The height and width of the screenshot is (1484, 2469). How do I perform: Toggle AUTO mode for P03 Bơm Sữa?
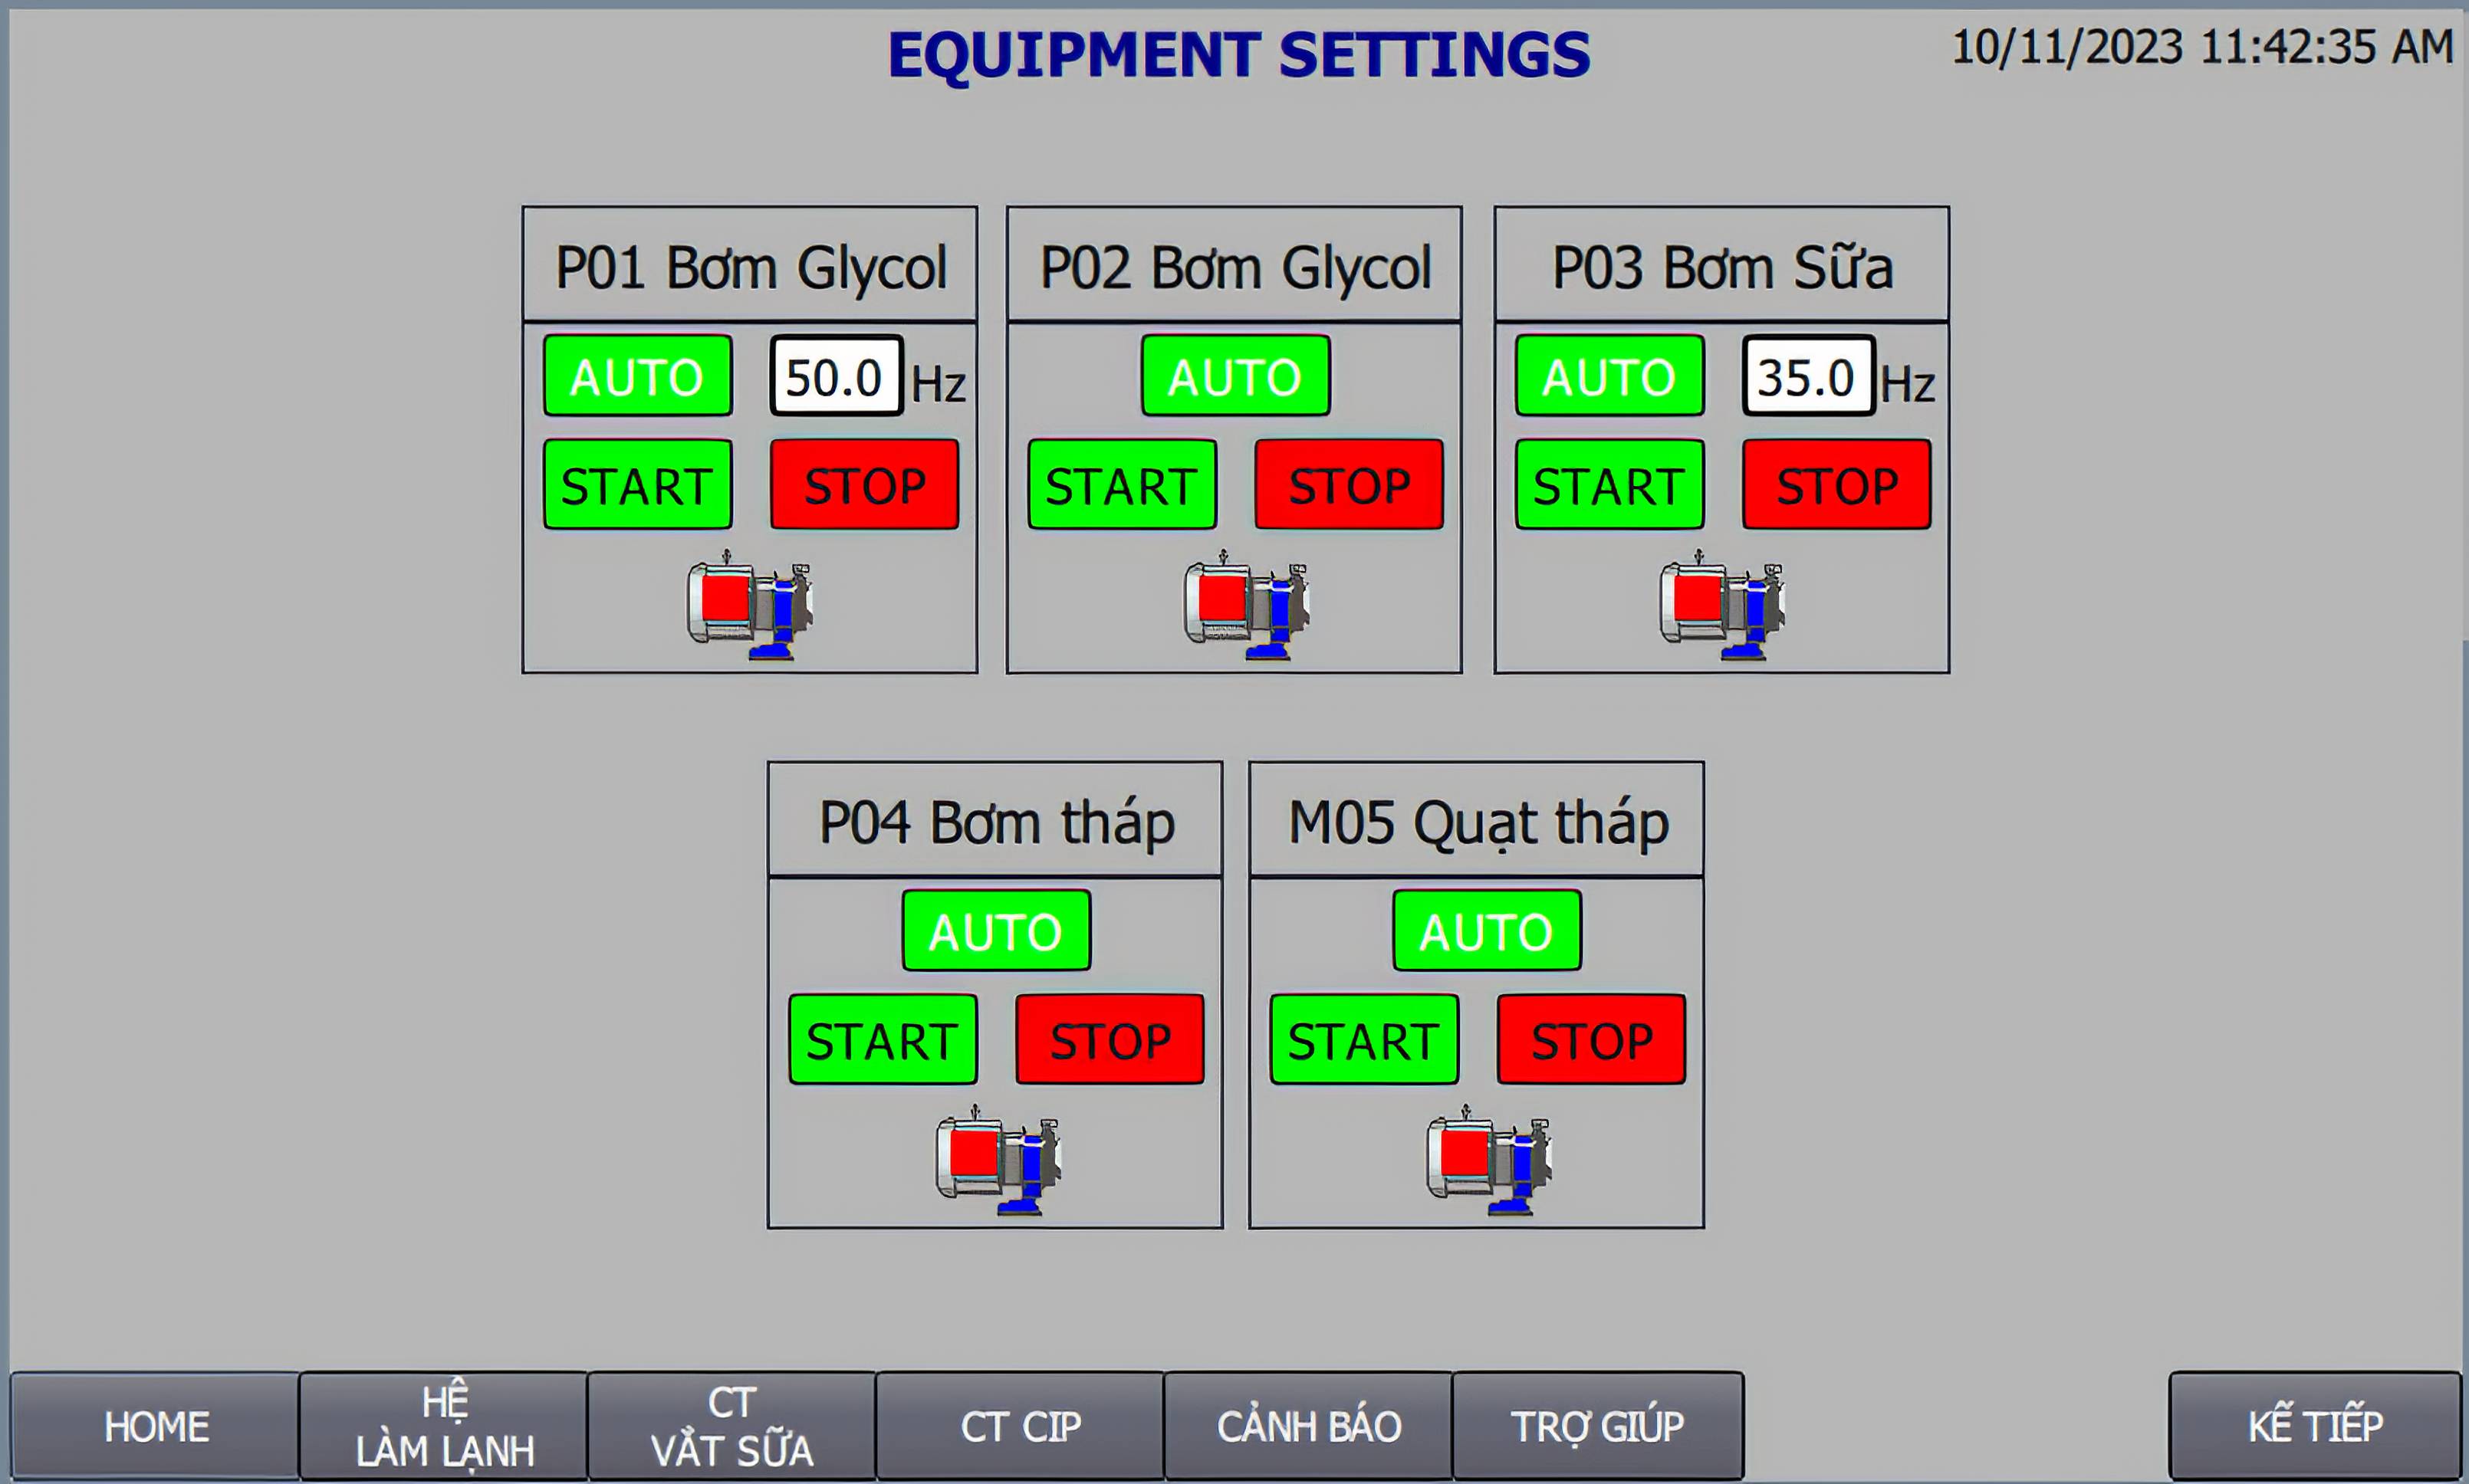coord(1609,376)
